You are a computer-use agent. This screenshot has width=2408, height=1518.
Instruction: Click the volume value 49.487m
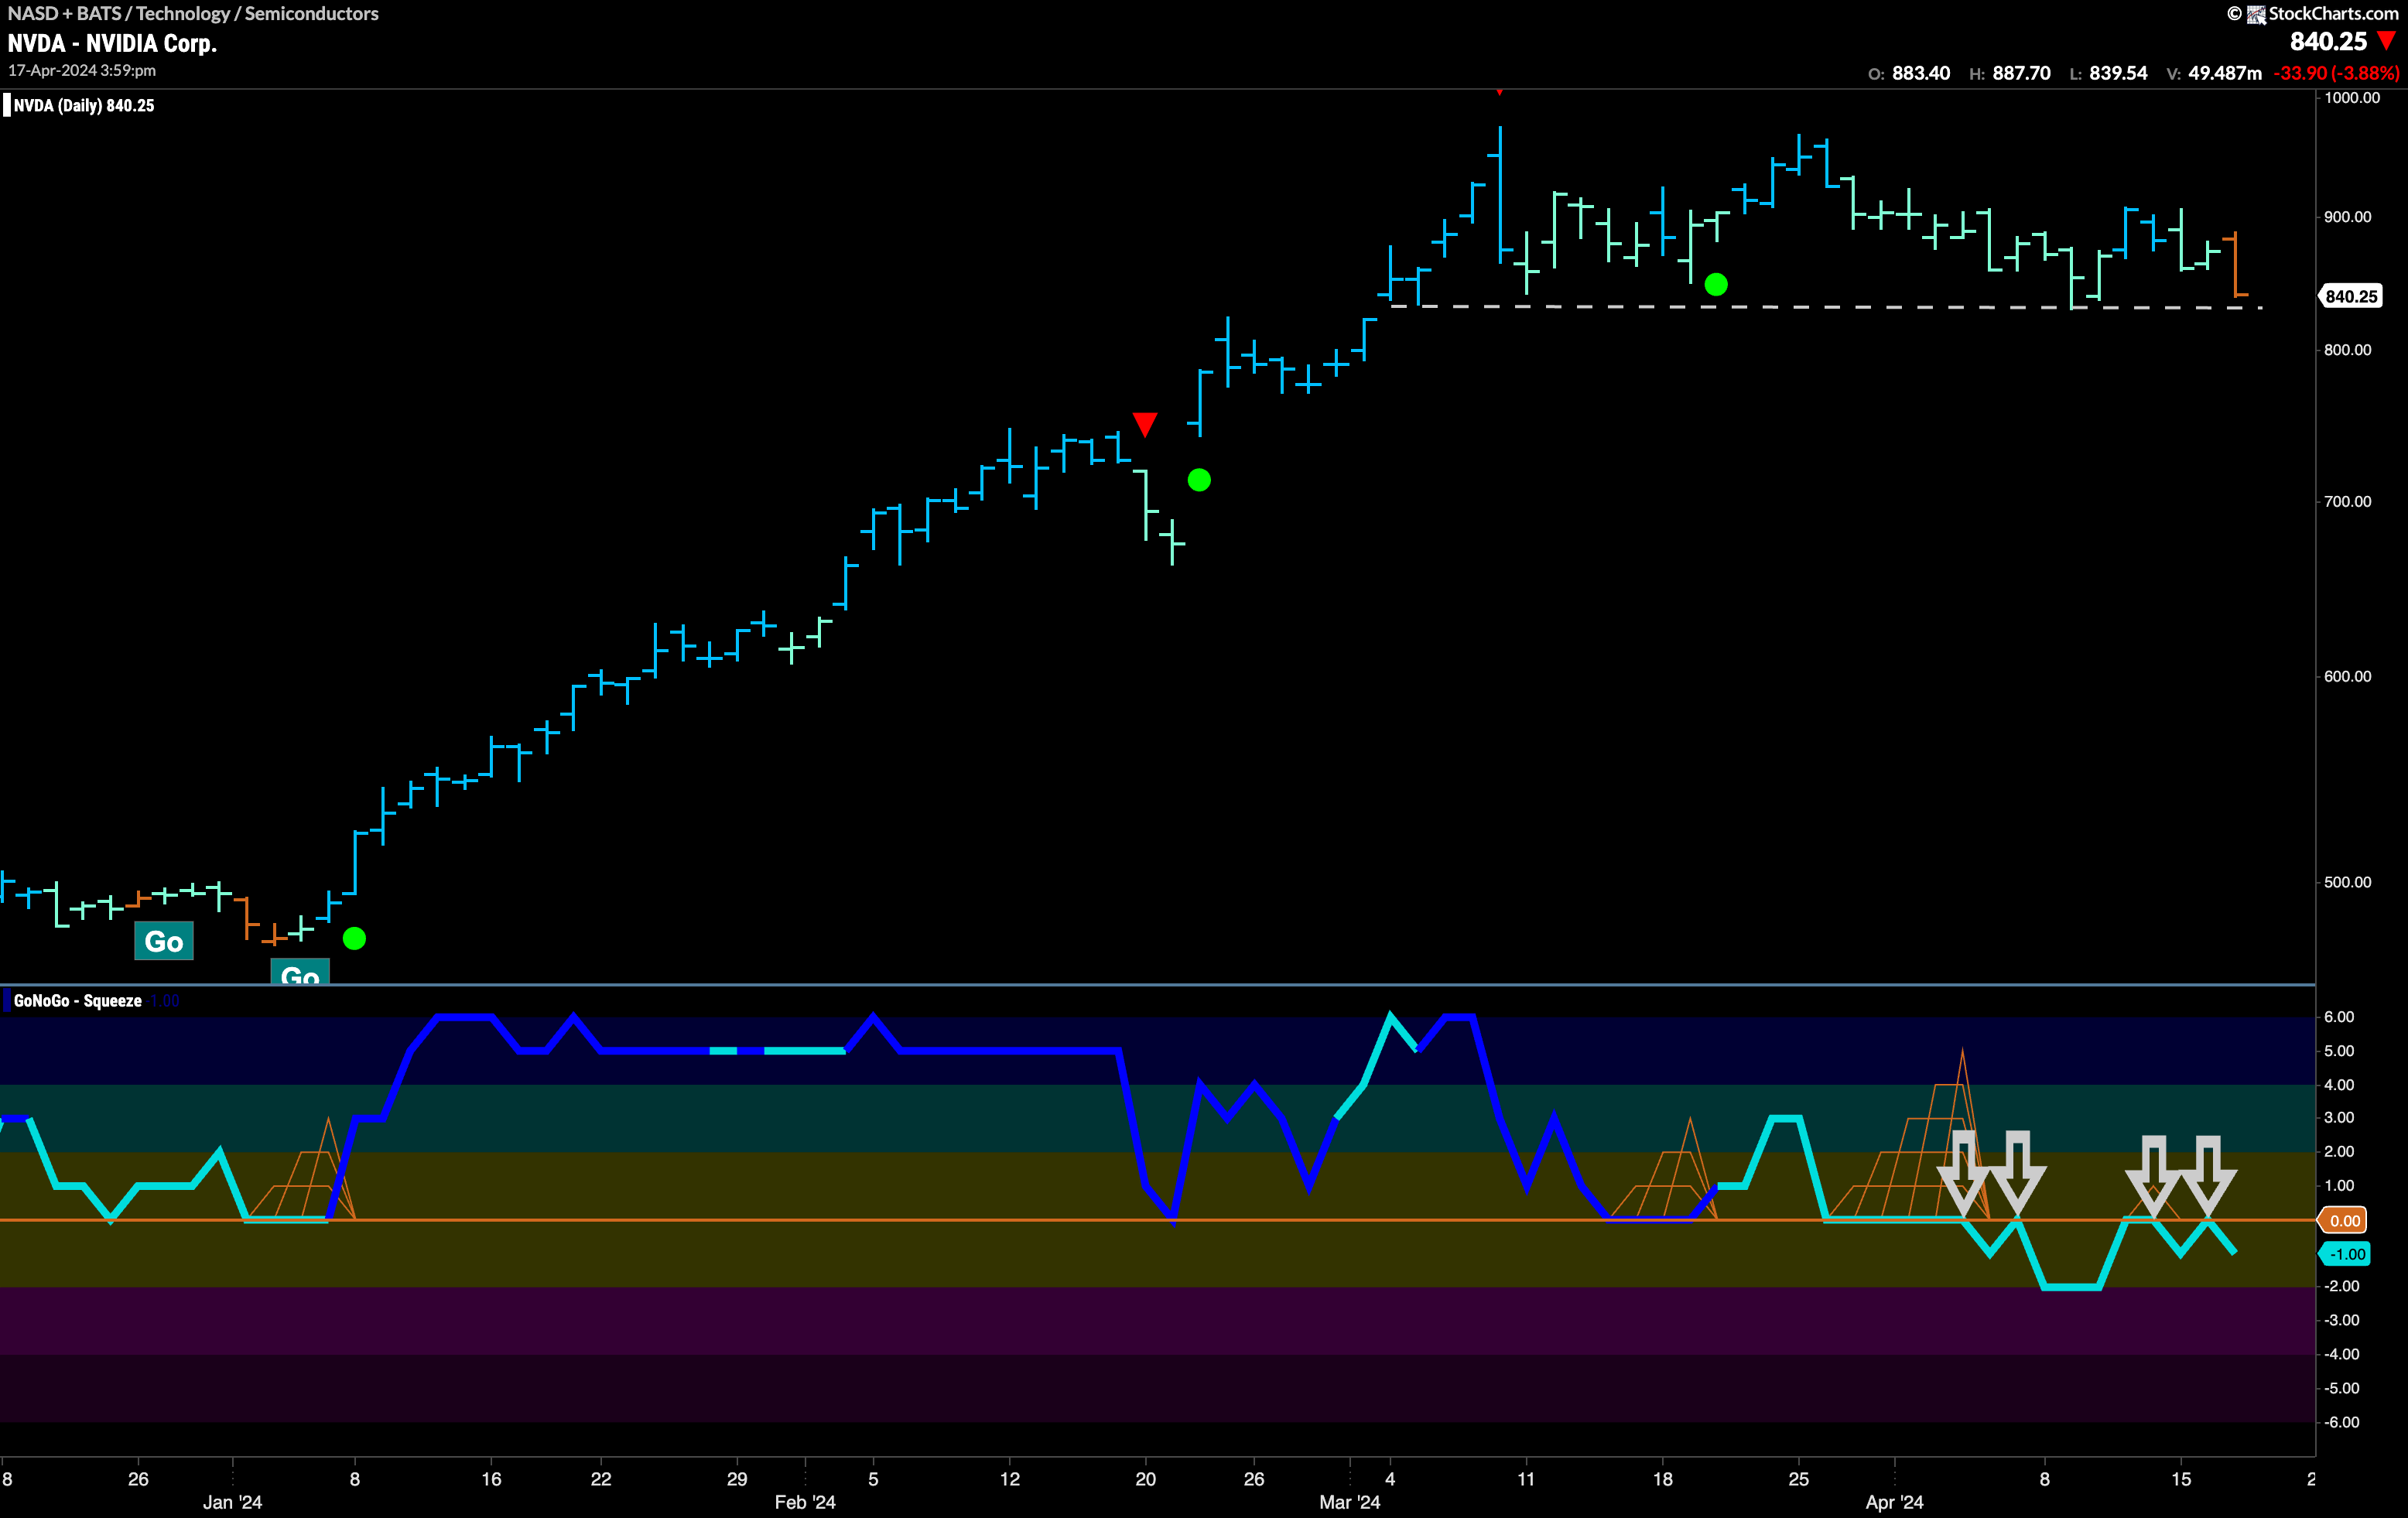[2225, 73]
